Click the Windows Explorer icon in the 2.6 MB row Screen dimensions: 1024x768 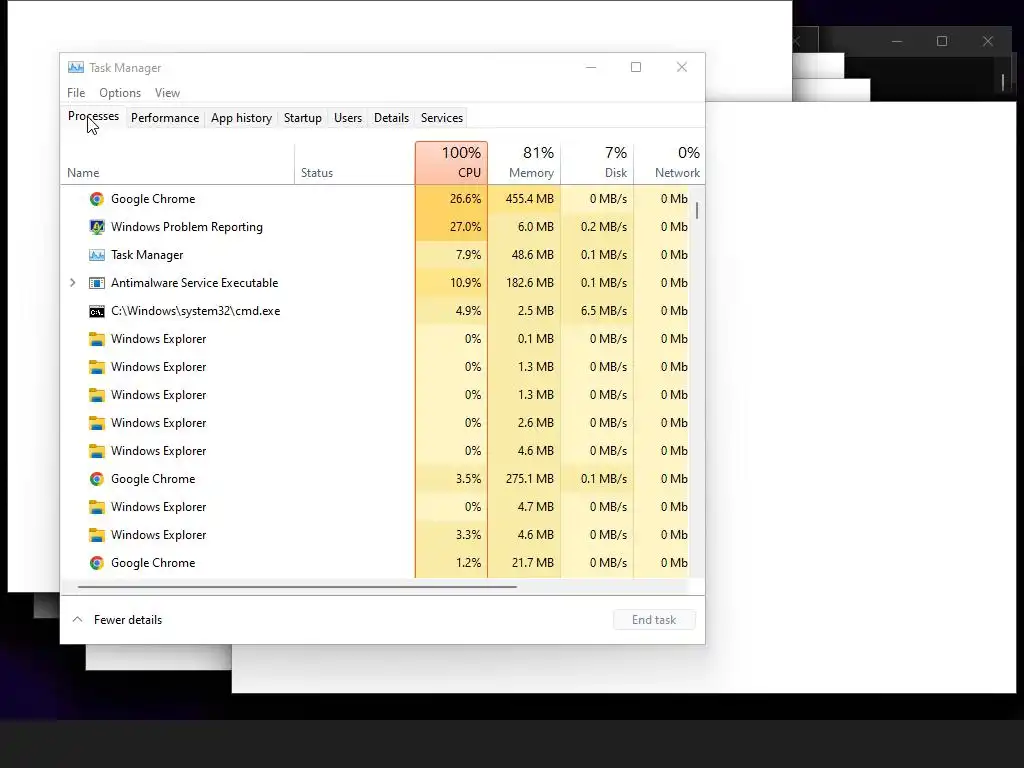point(97,423)
